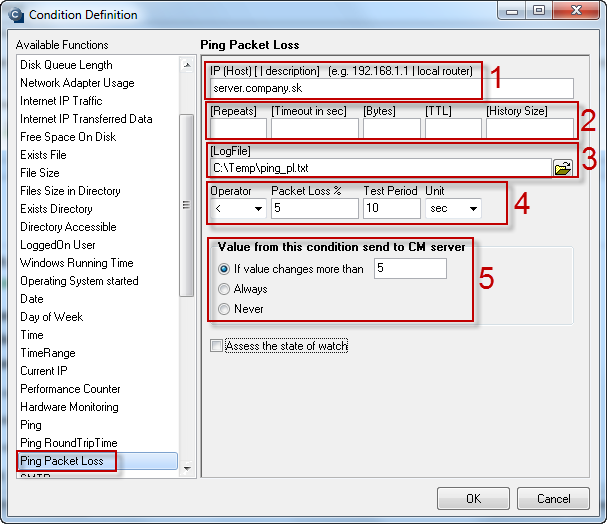Viewport: 607px width, 524px height.
Task: Open the LogFile browse folder icon
Action: pos(562,168)
